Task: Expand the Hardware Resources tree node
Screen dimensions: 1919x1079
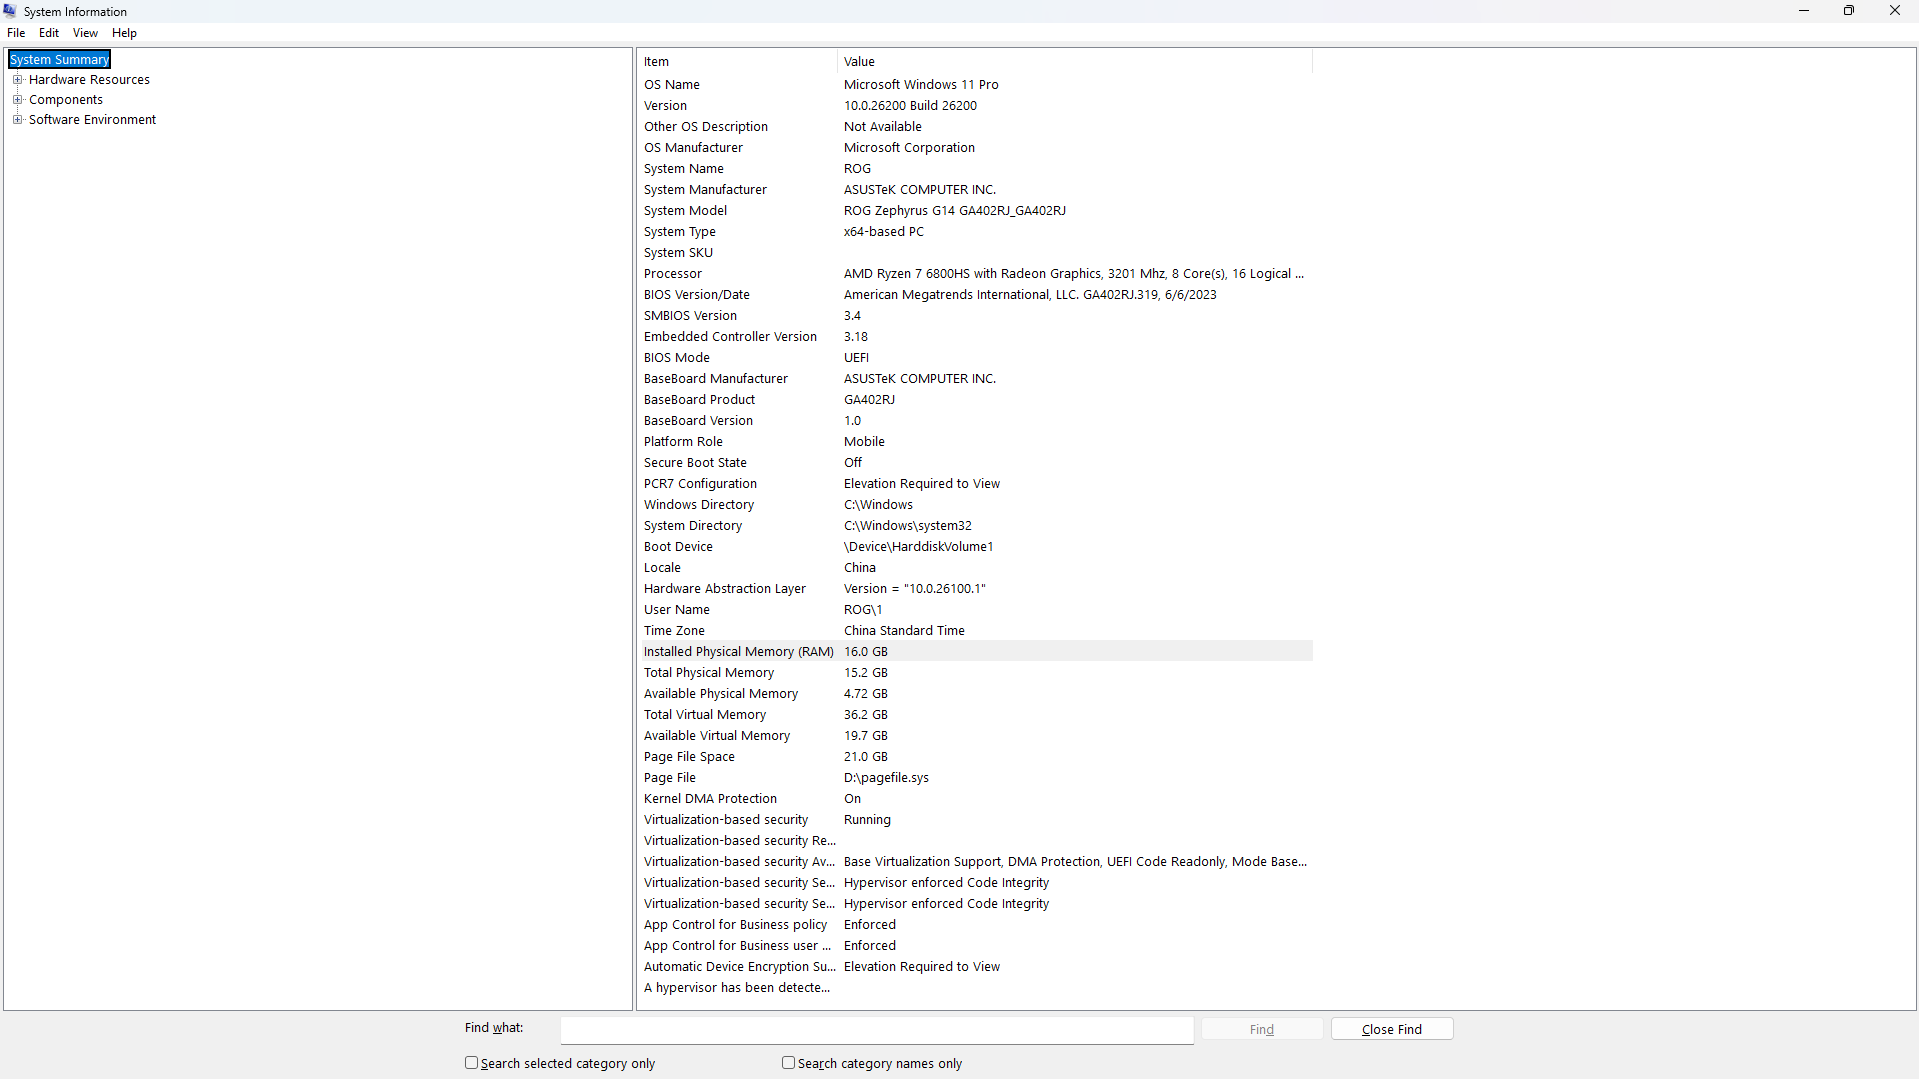Action: [x=17, y=80]
